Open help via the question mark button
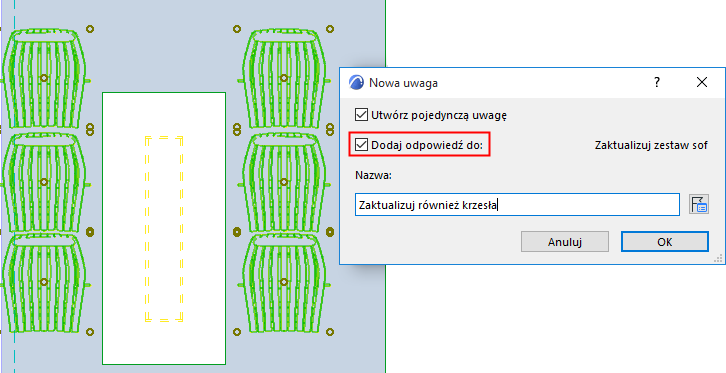The width and height of the screenshot is (726, 373). [x=657, y=83]
